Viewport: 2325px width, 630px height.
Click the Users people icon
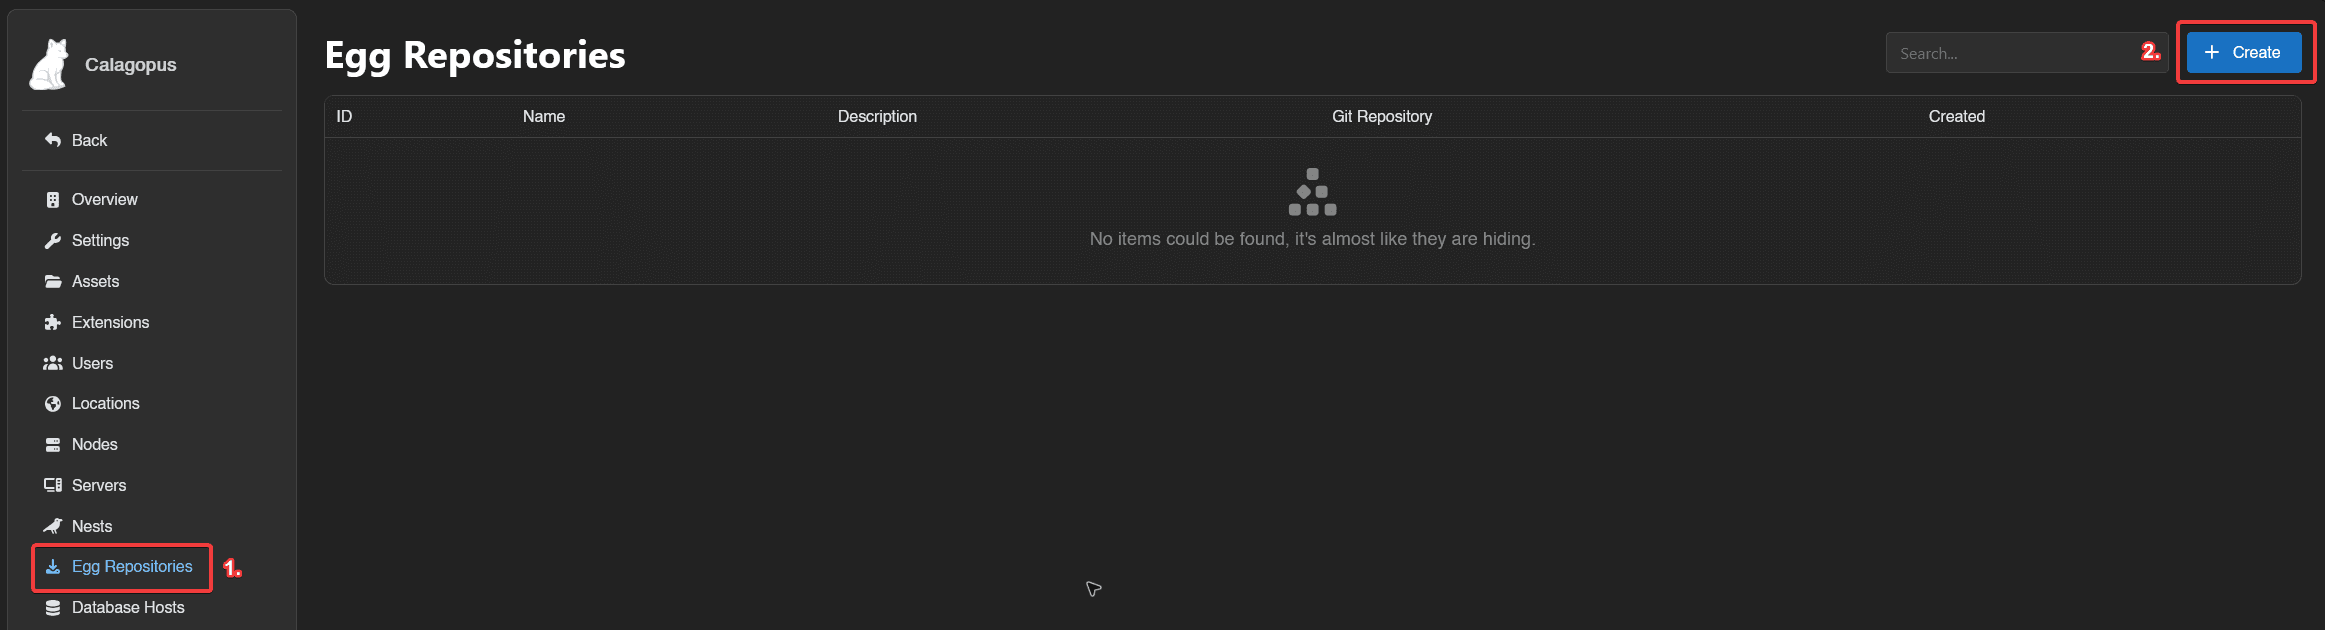53,363
